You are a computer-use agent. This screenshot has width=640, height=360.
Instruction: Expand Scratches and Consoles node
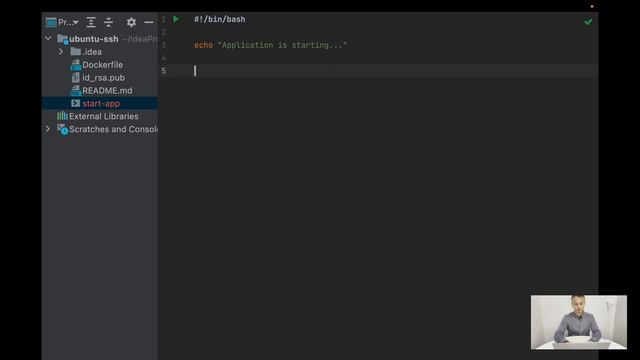(48, 129)
